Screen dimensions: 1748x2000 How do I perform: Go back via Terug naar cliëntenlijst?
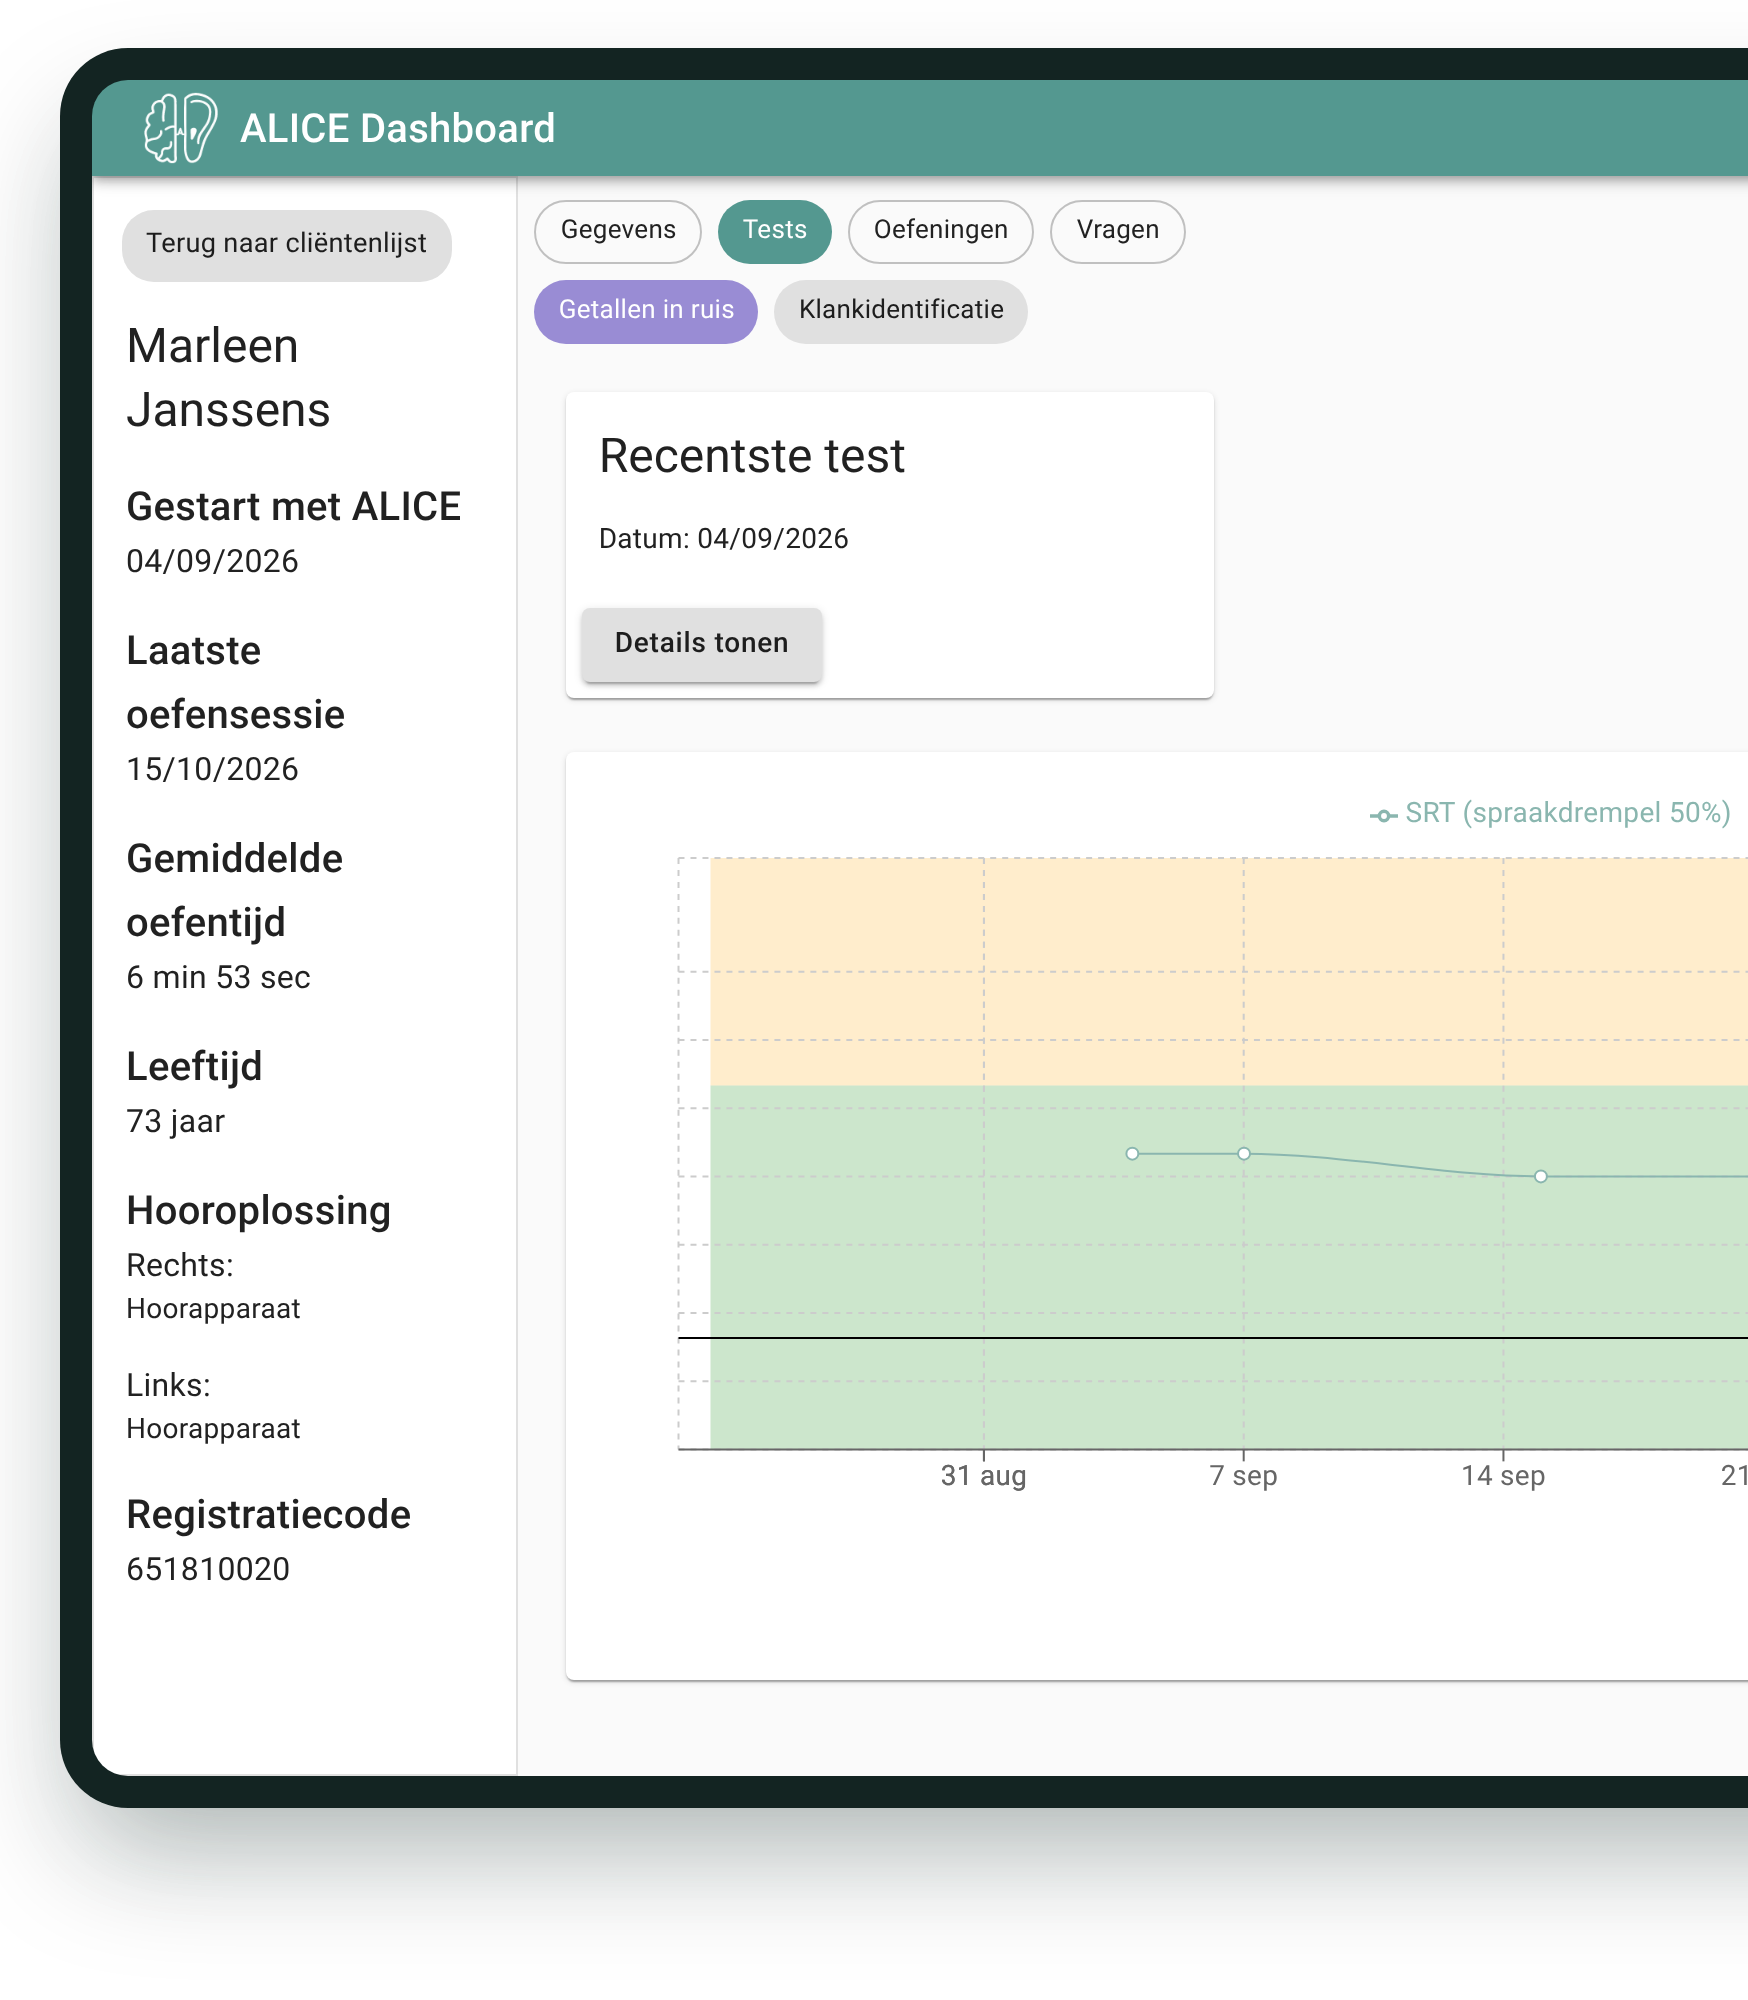pos(287,244)
